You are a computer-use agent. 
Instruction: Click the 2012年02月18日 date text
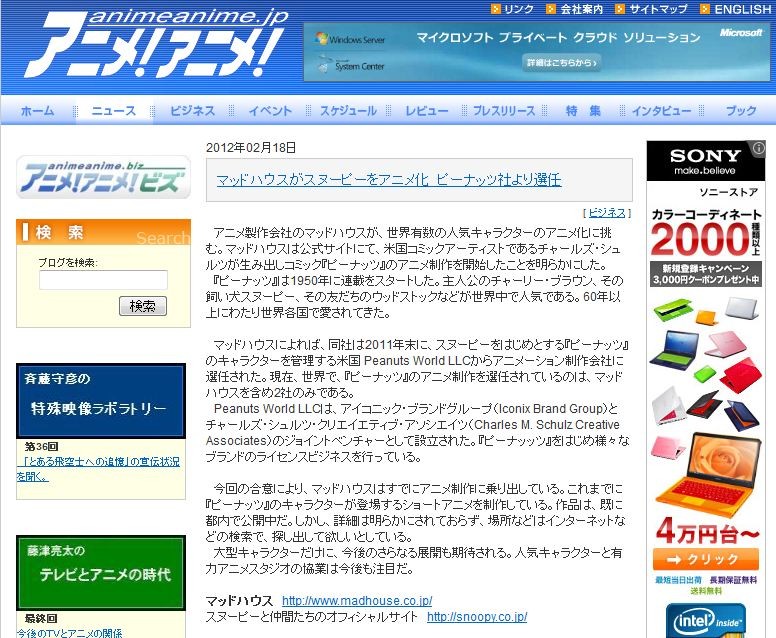(x=251, y=147)
